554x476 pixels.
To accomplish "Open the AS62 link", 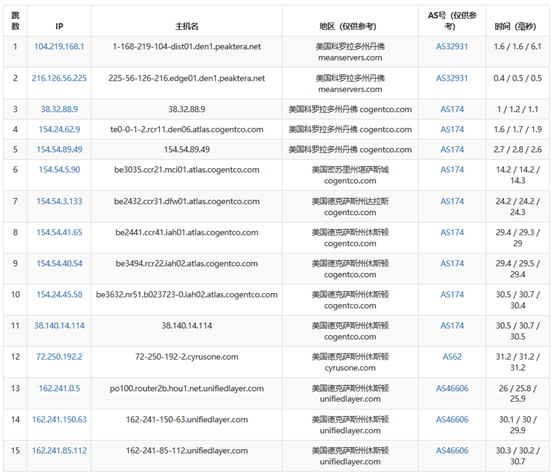I will point(452,357).
